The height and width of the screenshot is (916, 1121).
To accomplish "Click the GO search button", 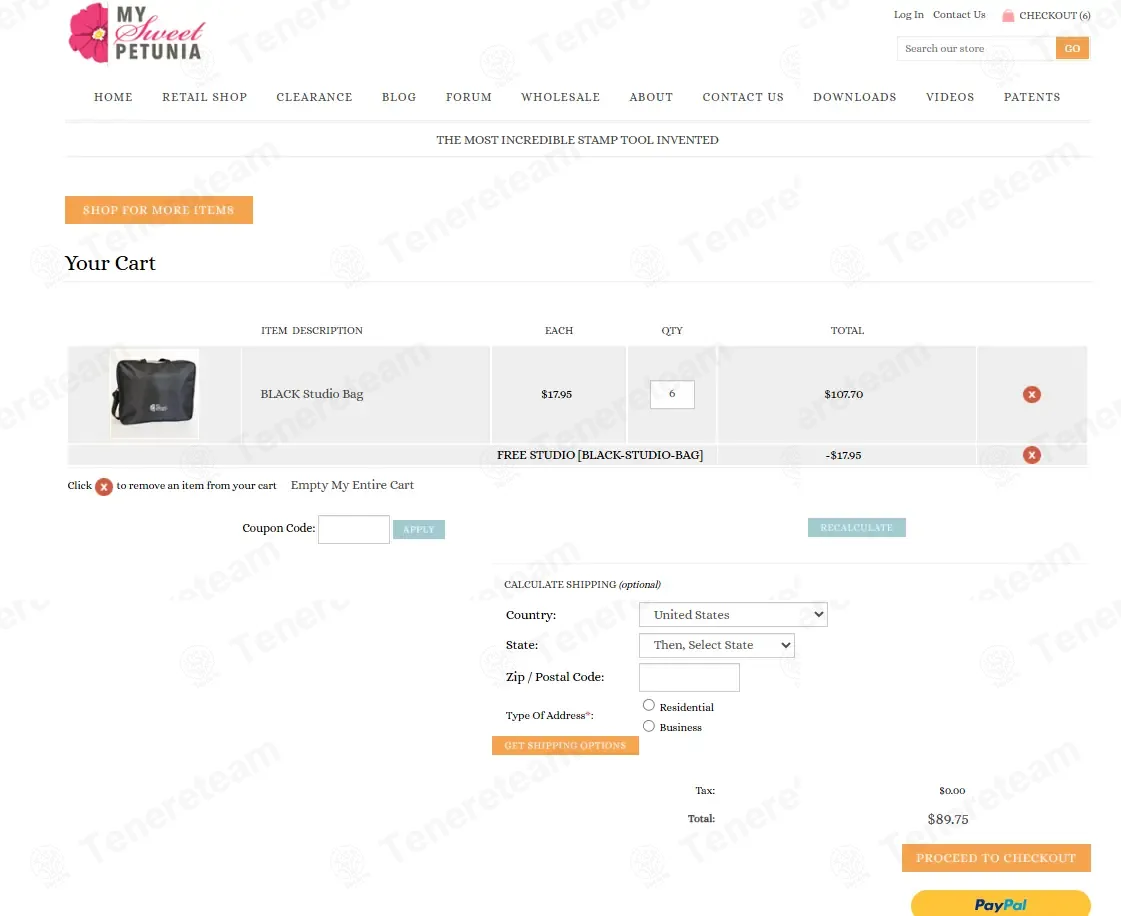I will (1072, 48).
